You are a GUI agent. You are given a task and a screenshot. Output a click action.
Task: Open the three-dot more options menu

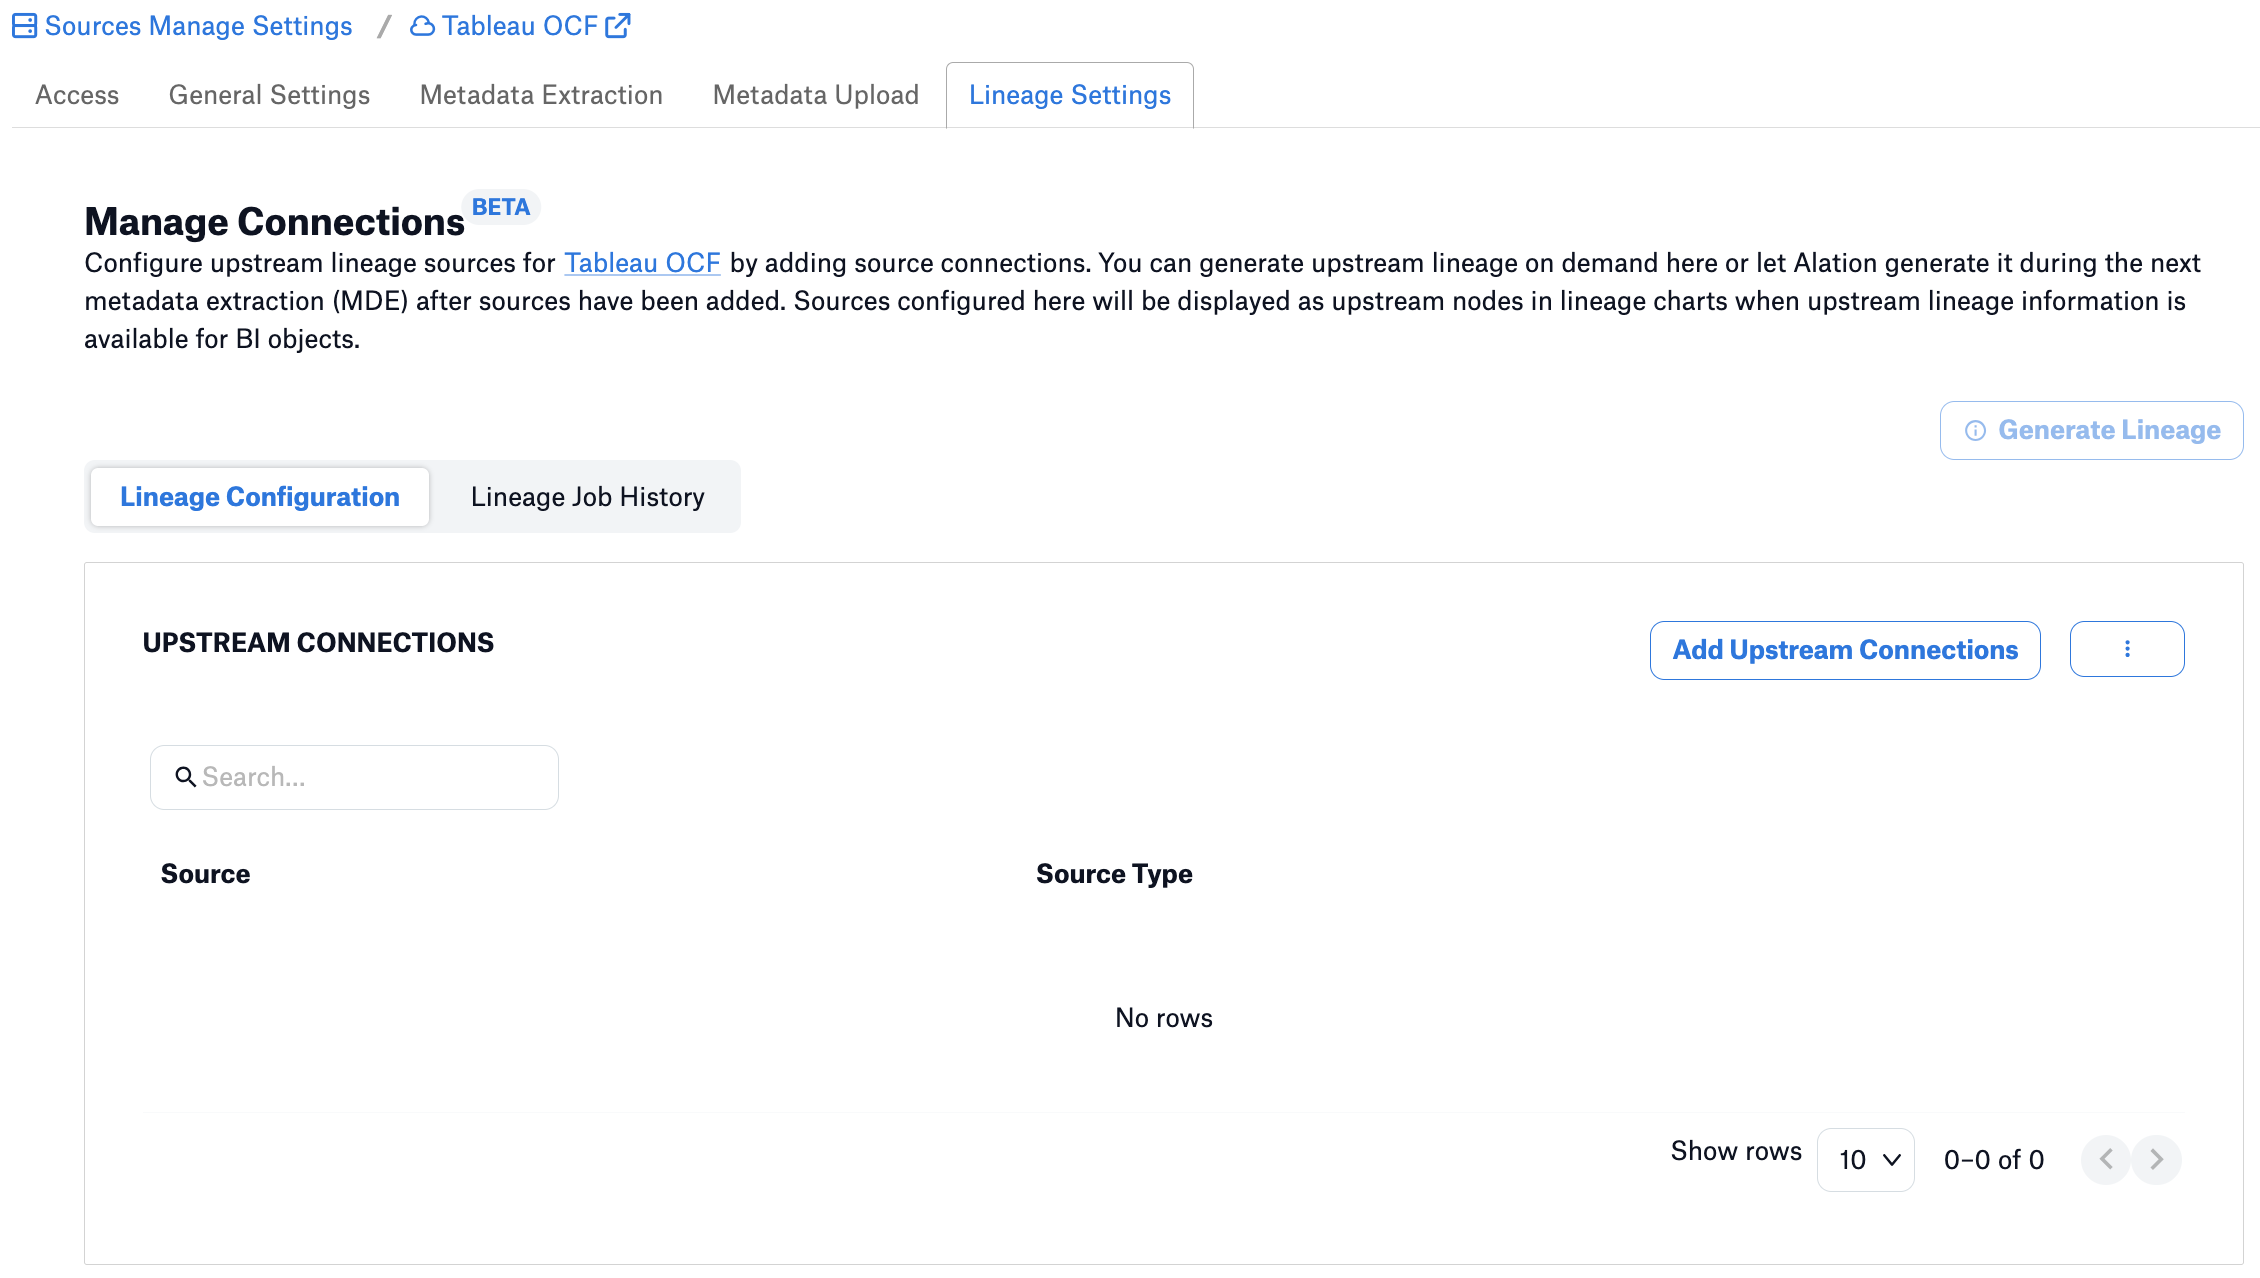[2127, 649]
